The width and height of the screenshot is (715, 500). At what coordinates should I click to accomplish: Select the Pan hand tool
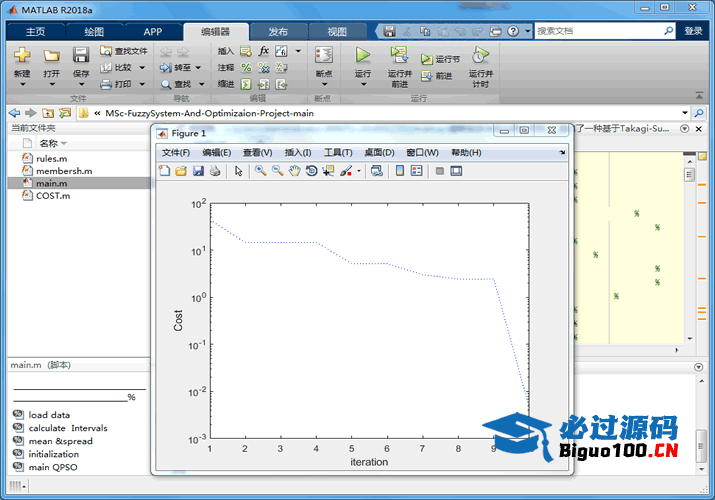(x=295, y=171)
